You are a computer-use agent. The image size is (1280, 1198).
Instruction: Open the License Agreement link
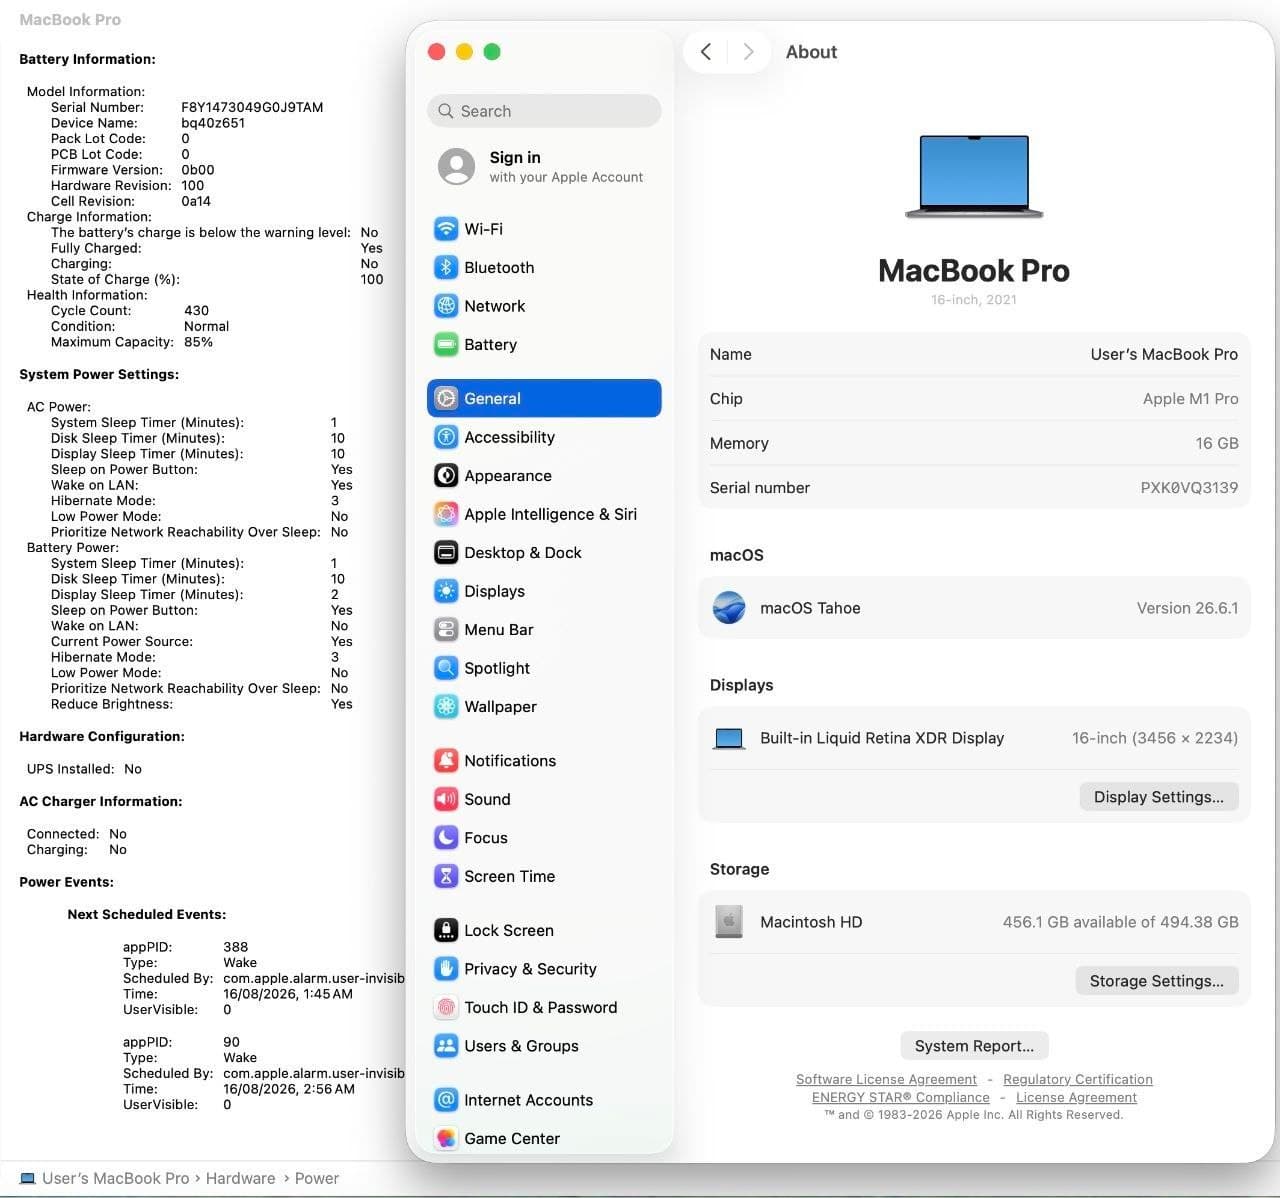pos(1076,1098)
